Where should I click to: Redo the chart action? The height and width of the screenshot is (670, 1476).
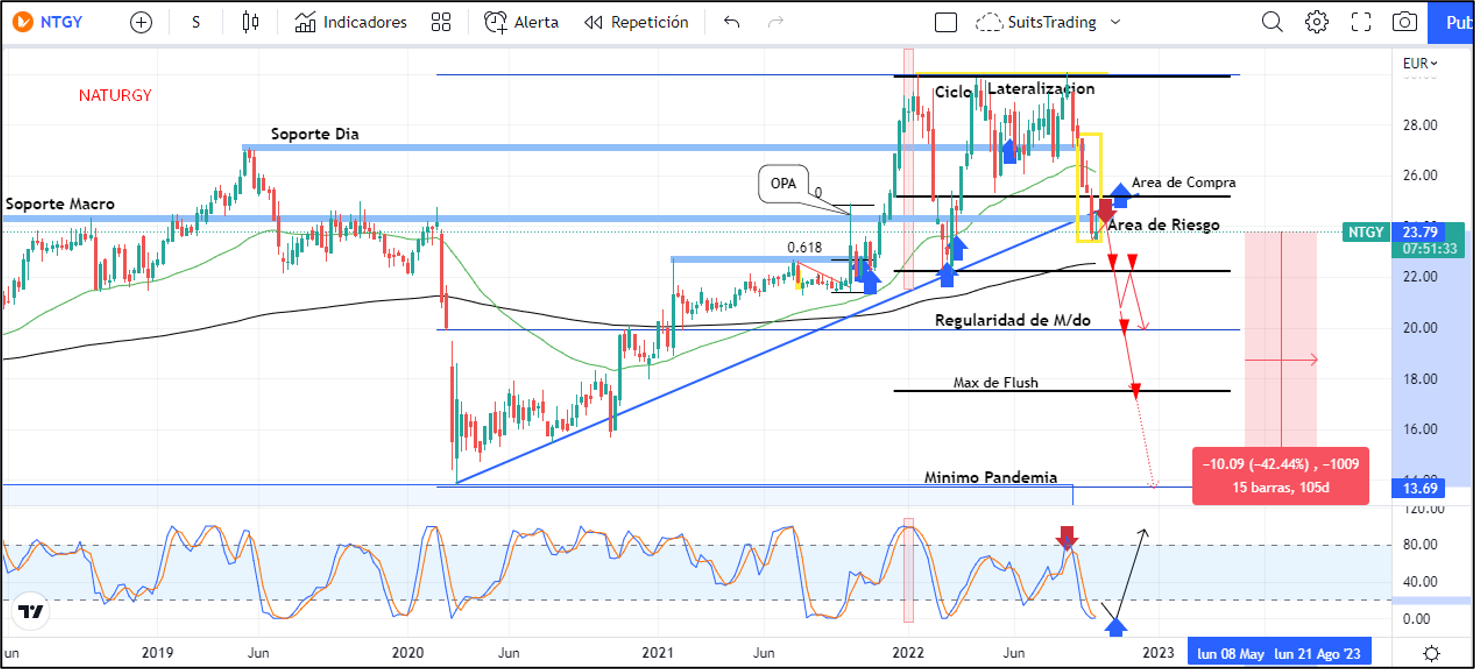coord(774,22)
